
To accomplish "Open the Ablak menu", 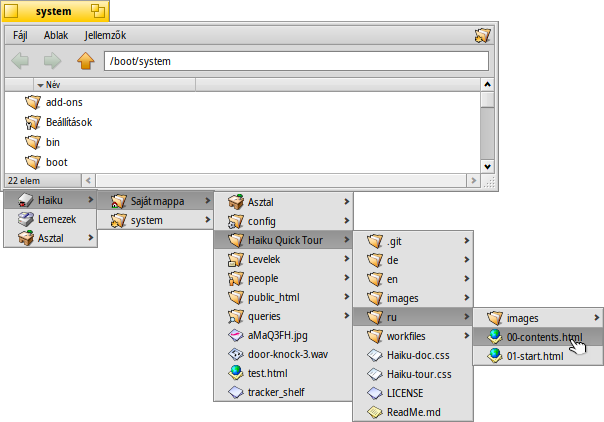I will click(x=56, y=35).
